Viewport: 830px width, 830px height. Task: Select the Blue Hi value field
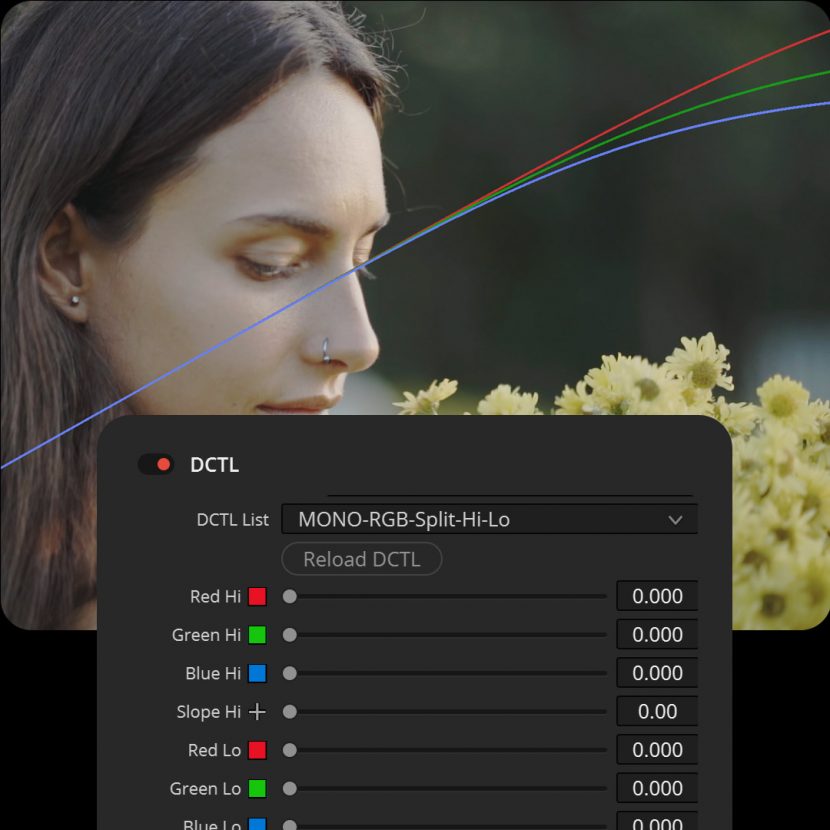[x=657, y=674]
